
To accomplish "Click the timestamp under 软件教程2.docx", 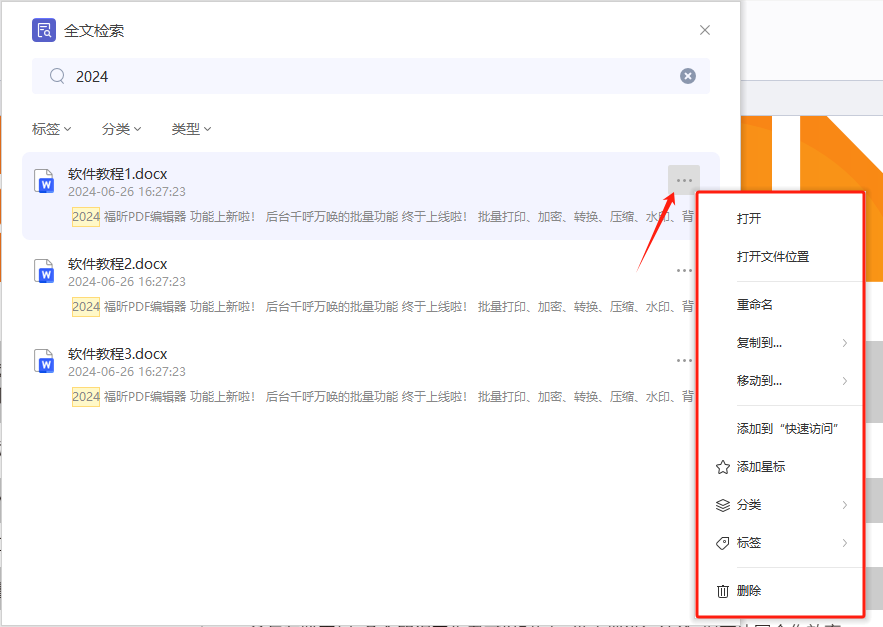I will pyautogui.click(x=127, y=282).
